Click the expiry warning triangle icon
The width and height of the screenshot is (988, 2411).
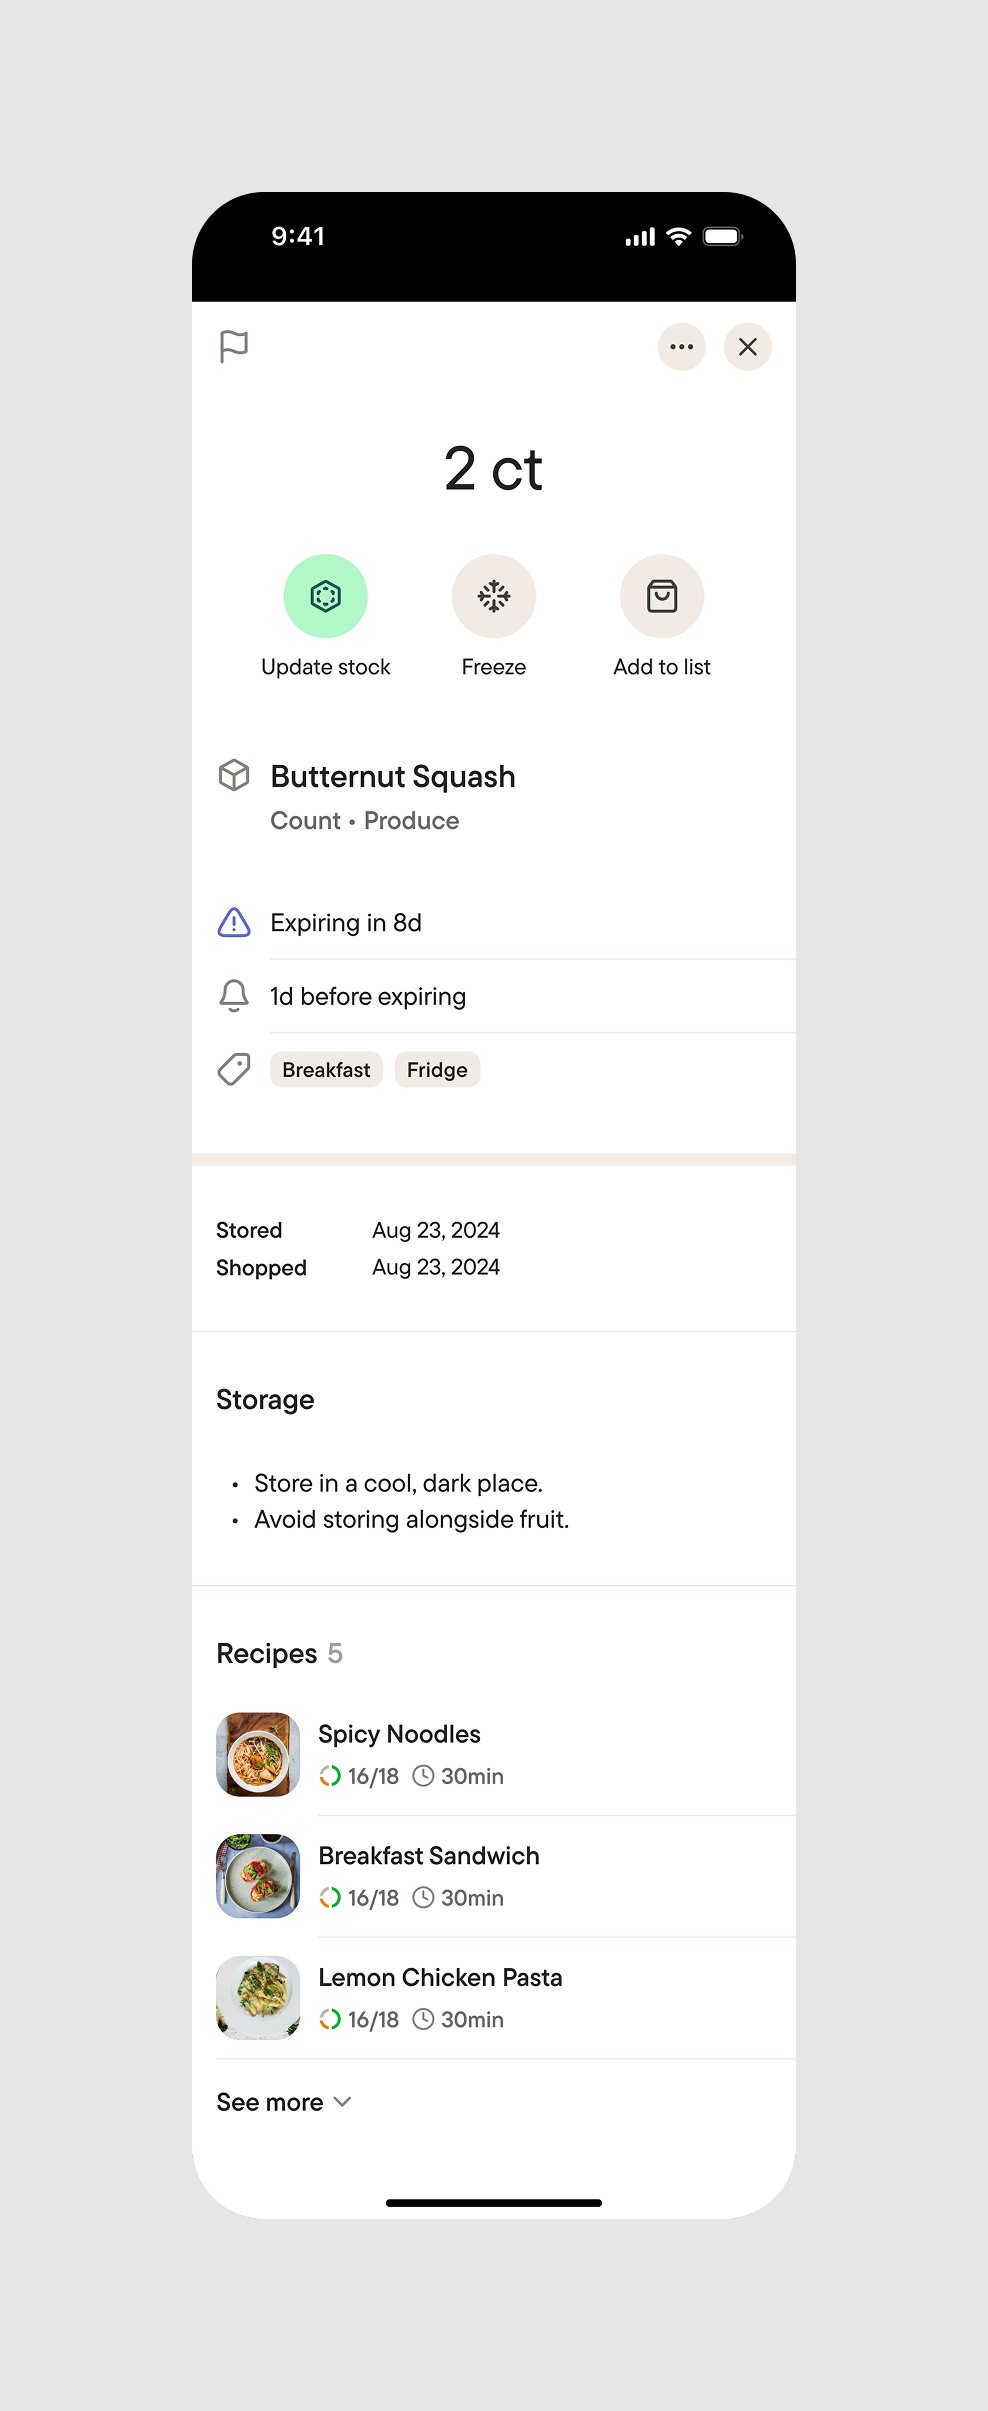(x=234, y=922)
